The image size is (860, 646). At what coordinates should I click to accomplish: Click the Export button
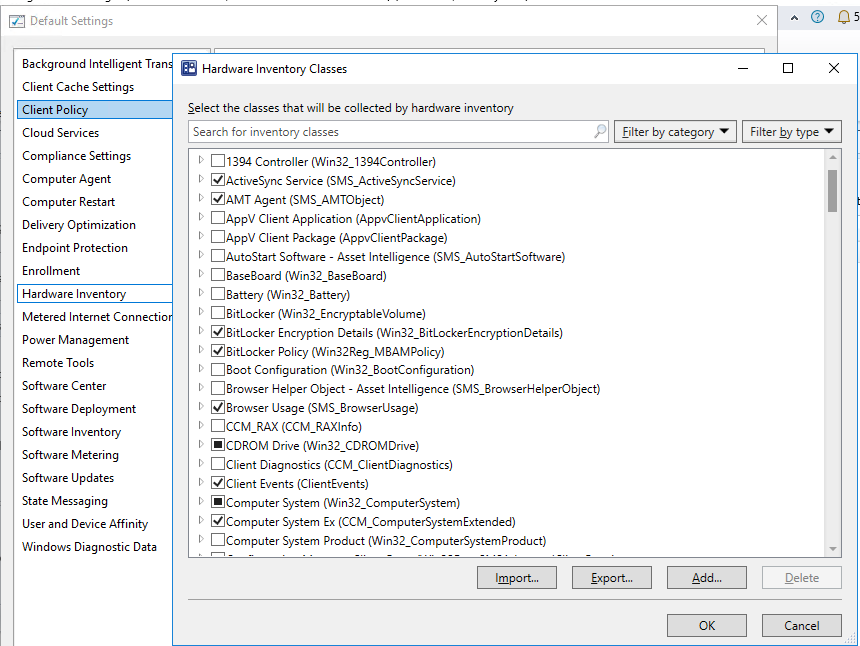tap(611, 577)
